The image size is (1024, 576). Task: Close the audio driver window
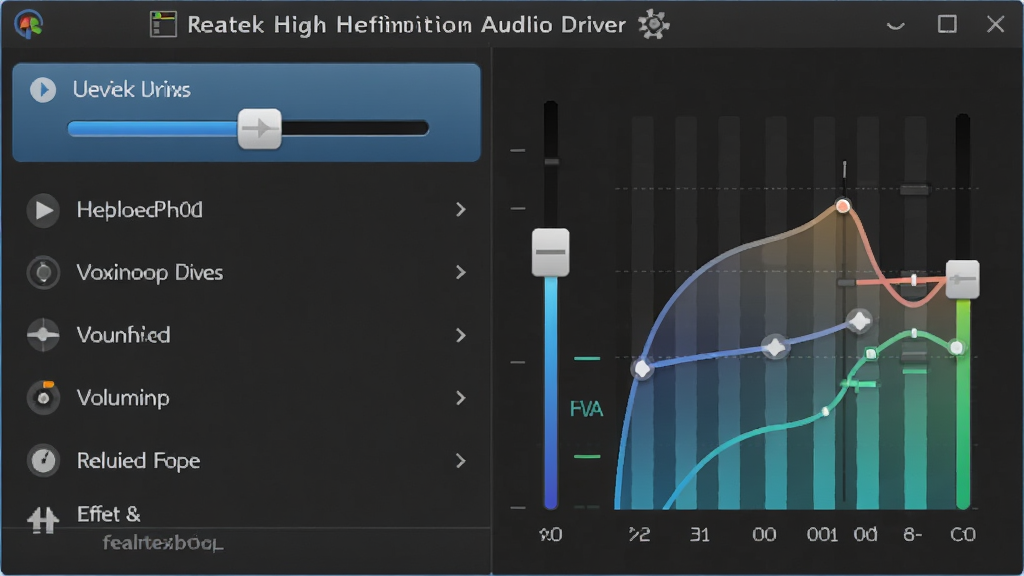(x=995, y=24)
